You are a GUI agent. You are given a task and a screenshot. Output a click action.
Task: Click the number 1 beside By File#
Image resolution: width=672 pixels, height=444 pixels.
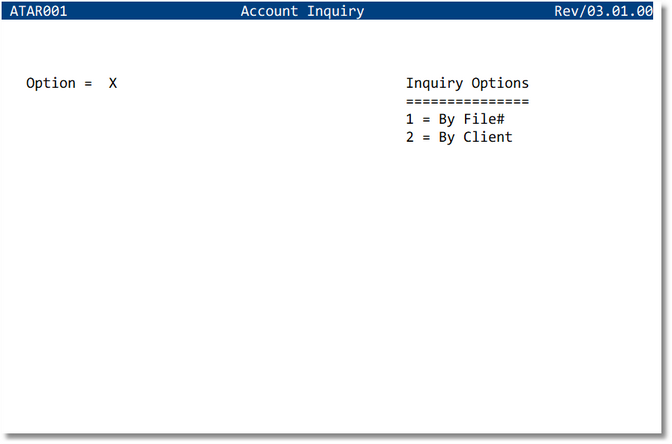[x=410, y=119]
